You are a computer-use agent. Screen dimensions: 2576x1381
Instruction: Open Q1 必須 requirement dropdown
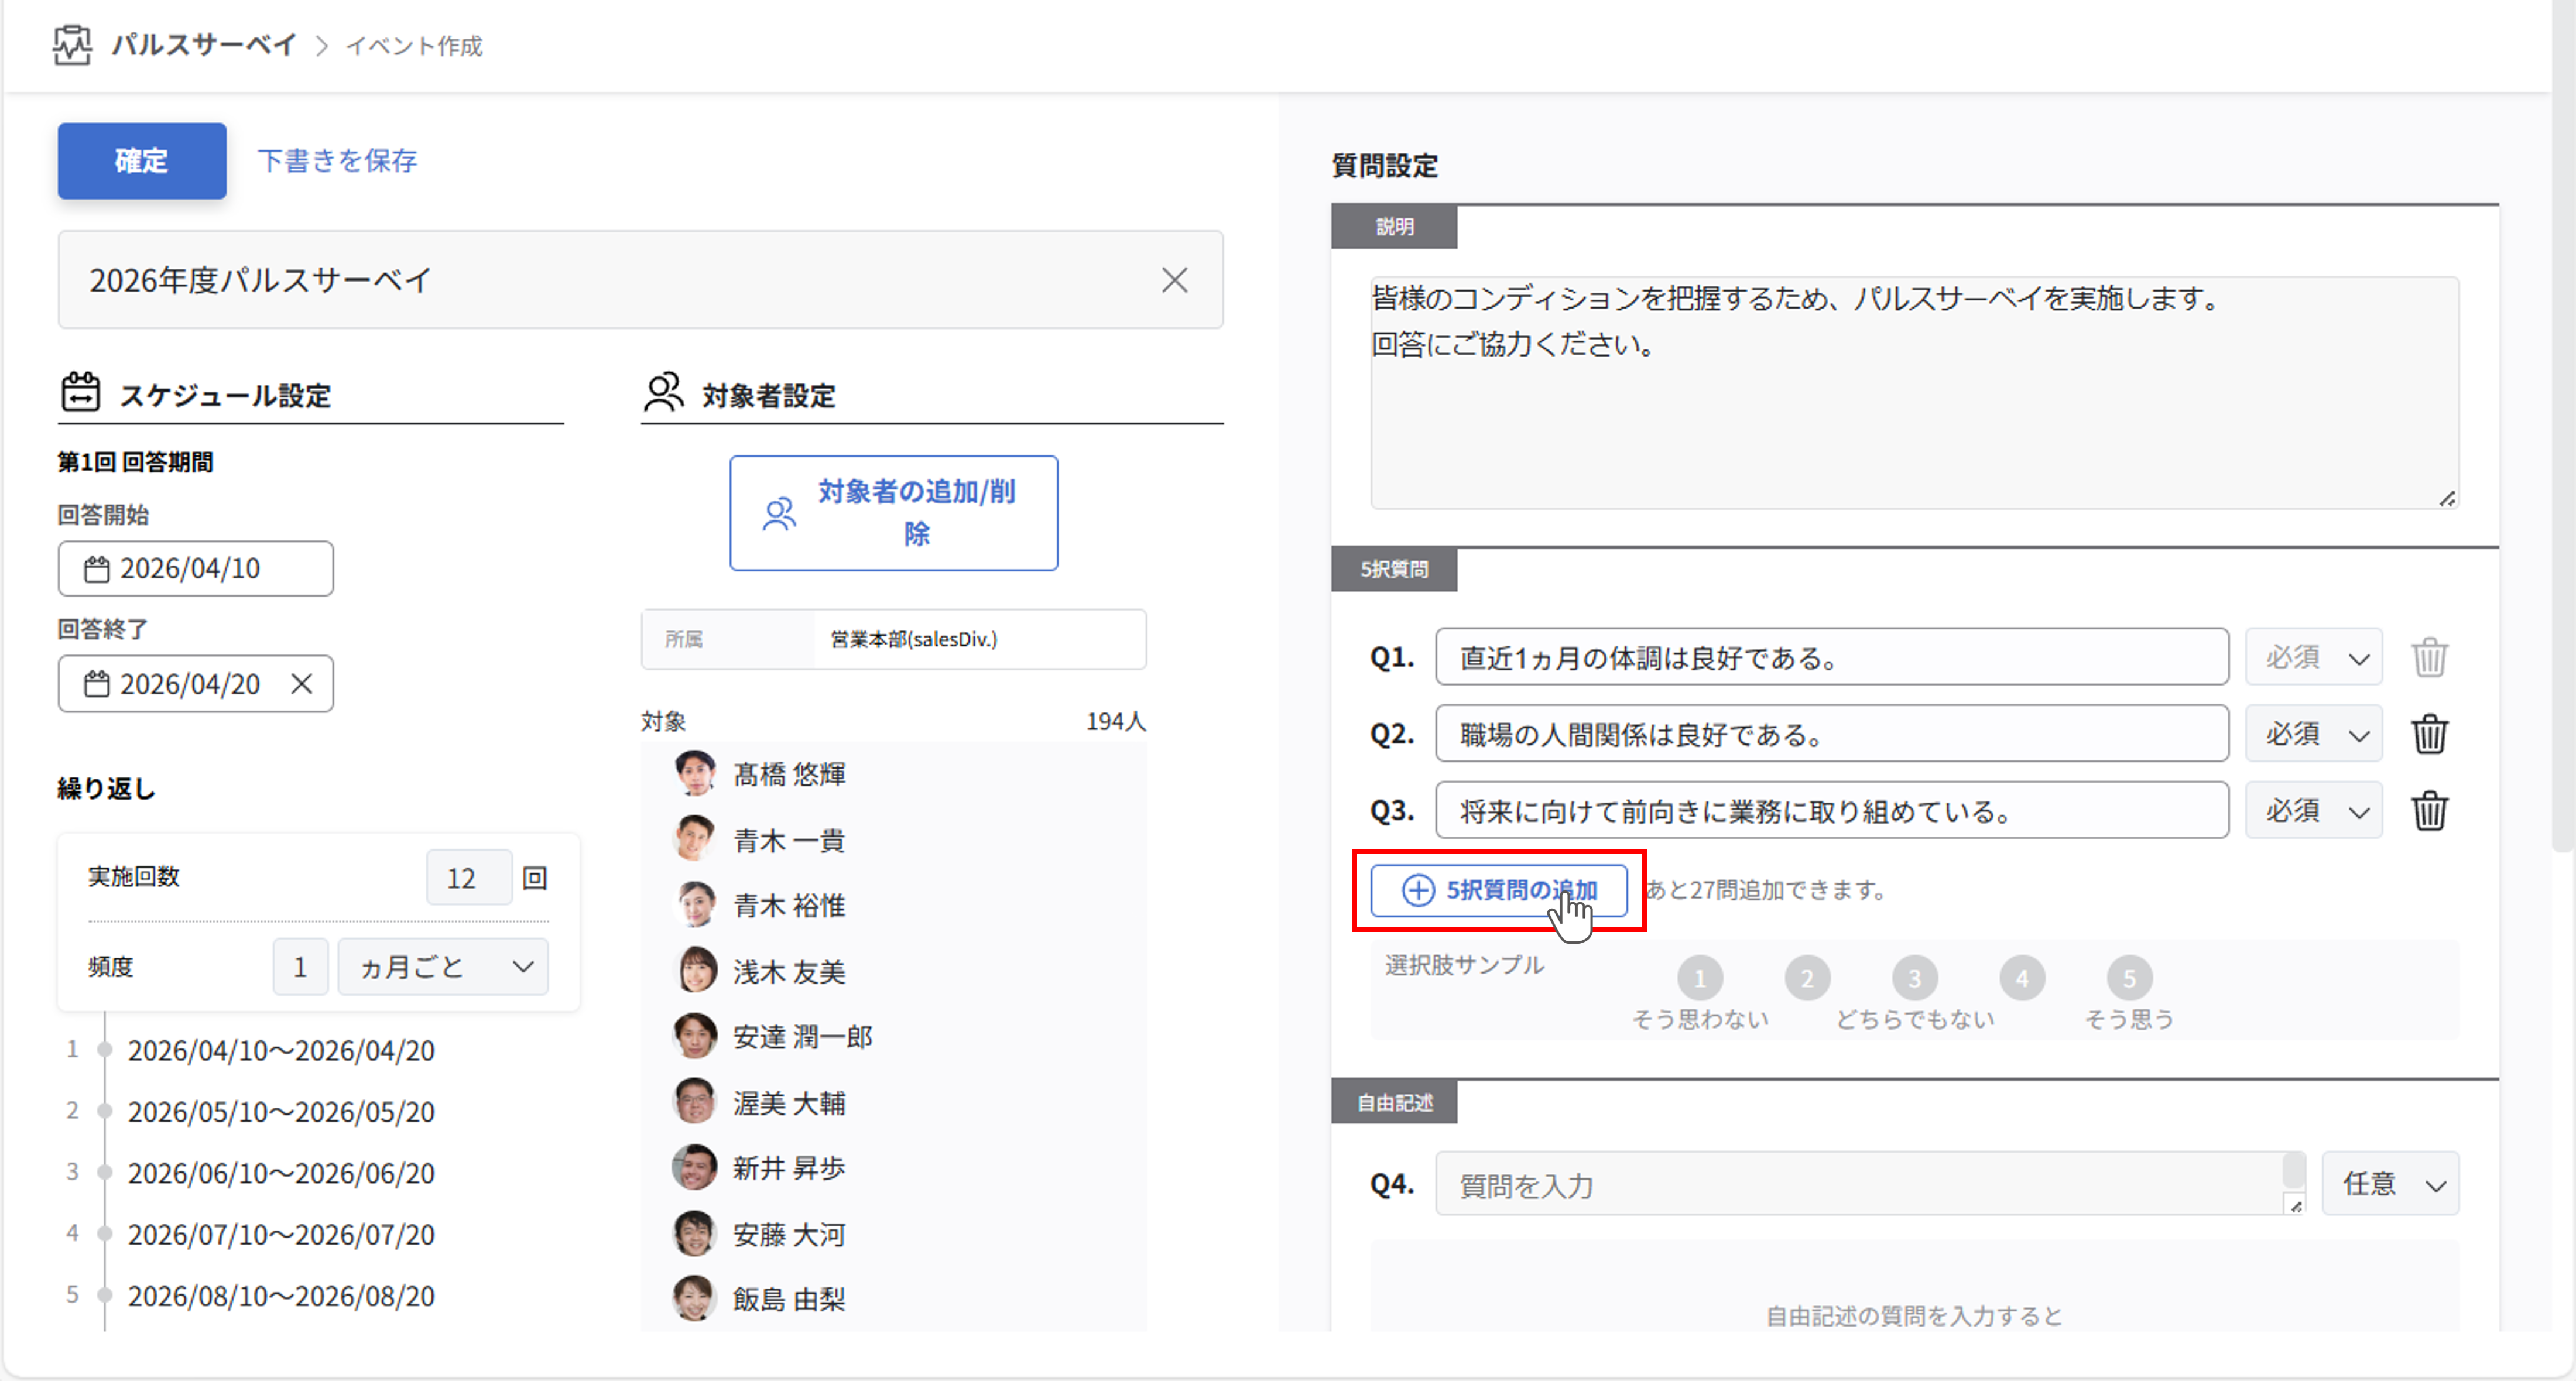tap(2314, 658)
